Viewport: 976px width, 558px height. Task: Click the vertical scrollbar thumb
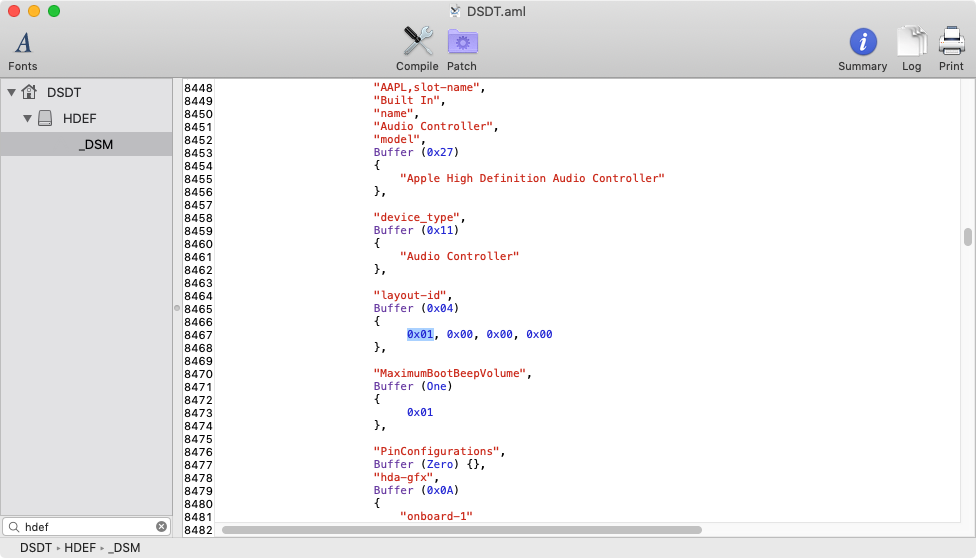[x=968, y=237]
